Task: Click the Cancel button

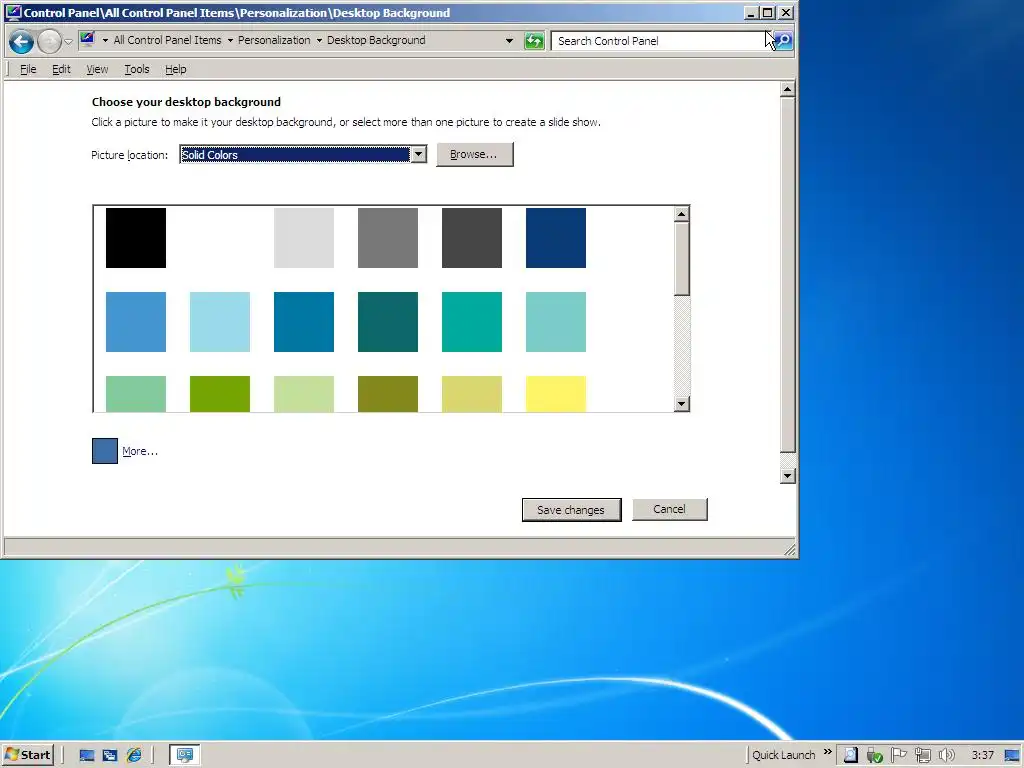Action: (669, 509)
